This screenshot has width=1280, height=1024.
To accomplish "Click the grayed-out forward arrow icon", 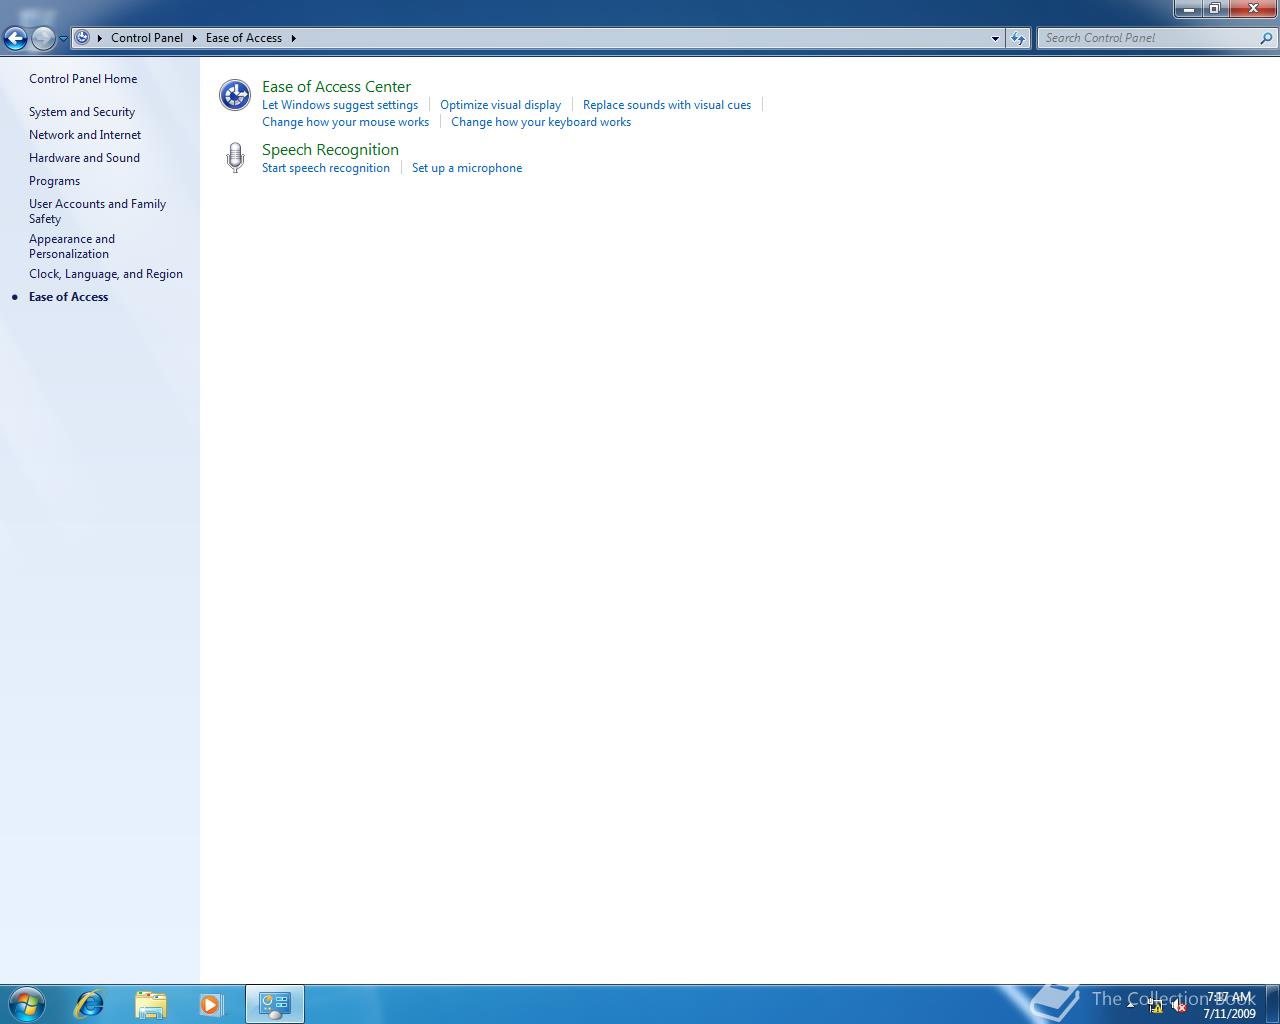I will point(42,38).
